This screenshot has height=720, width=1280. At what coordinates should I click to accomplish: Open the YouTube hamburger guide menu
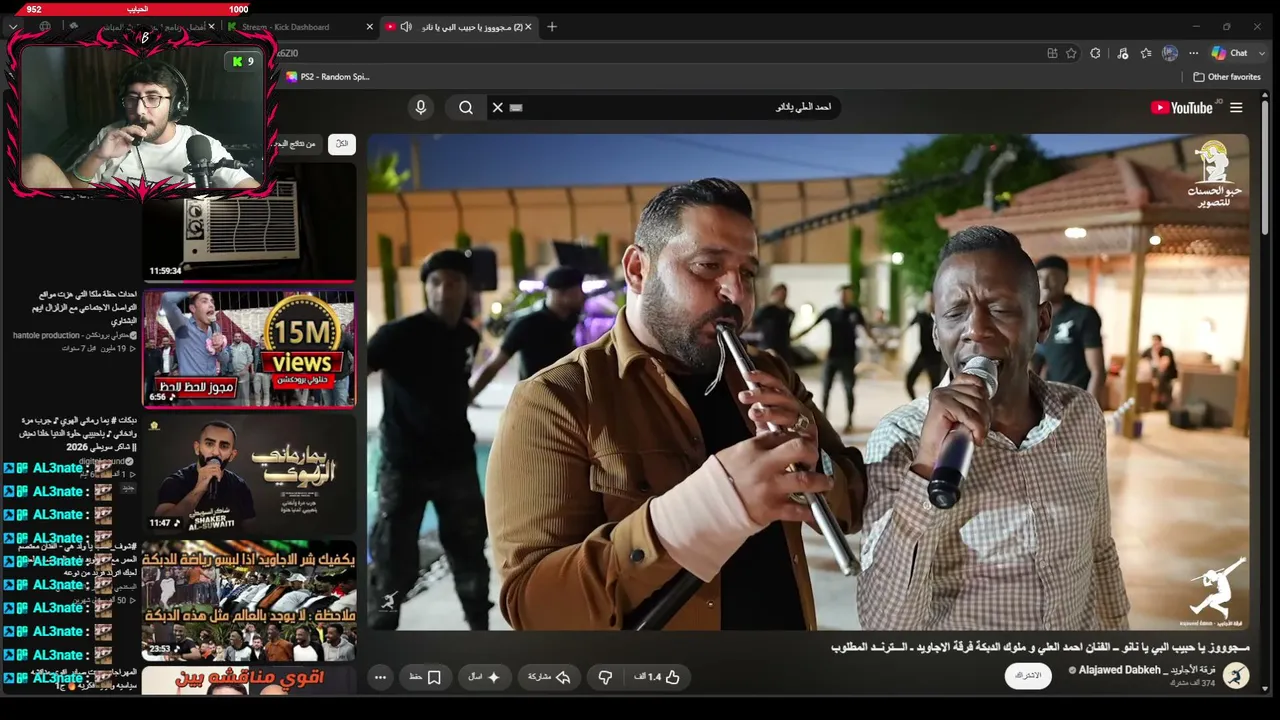point(1236,108)
